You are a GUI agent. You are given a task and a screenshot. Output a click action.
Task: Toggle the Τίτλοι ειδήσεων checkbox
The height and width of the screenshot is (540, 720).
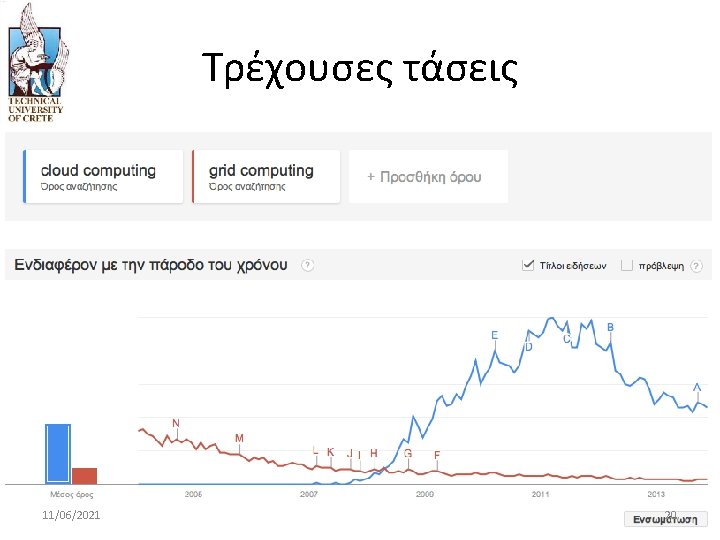(x=528, y=265)
